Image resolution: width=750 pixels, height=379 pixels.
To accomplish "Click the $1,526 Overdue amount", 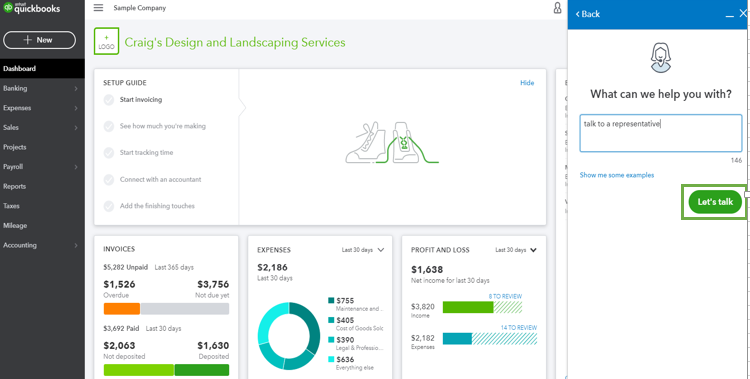I will pyautogui.click(x=119, y=284).
